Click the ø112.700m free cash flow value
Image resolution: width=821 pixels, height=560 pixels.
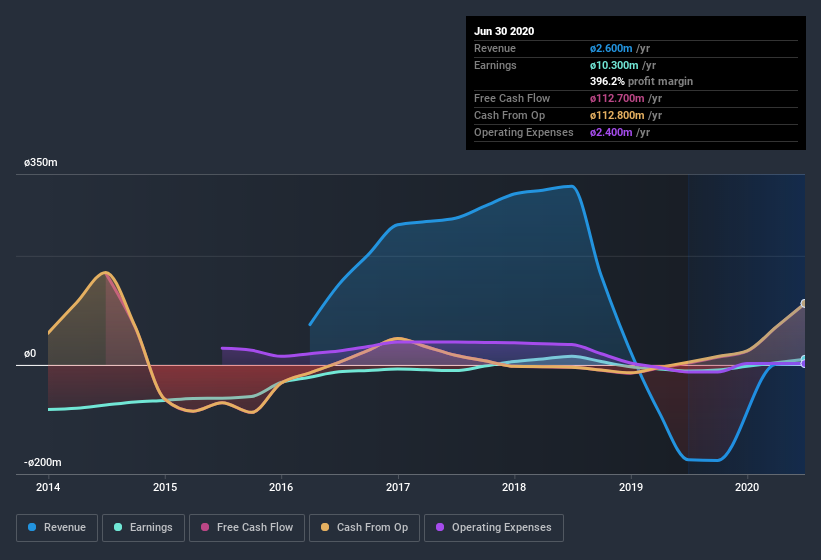click(x=617, y=98)
